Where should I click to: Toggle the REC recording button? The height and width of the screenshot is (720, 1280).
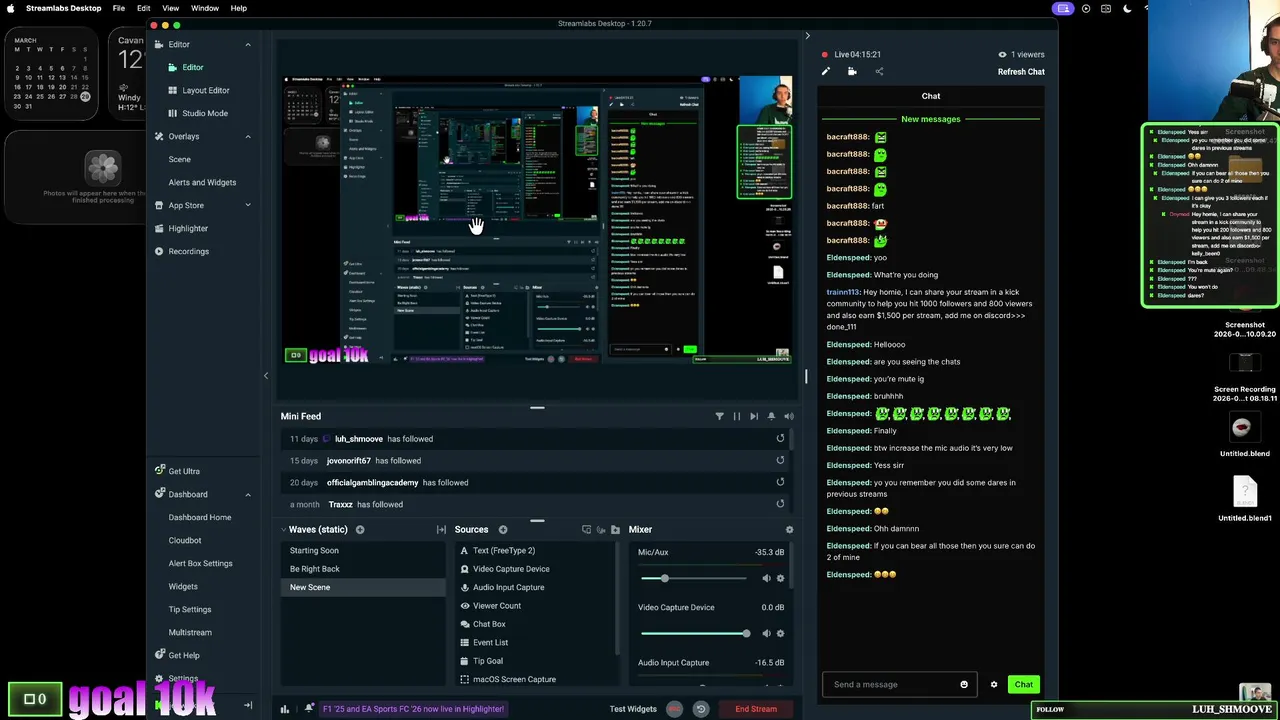674,709
